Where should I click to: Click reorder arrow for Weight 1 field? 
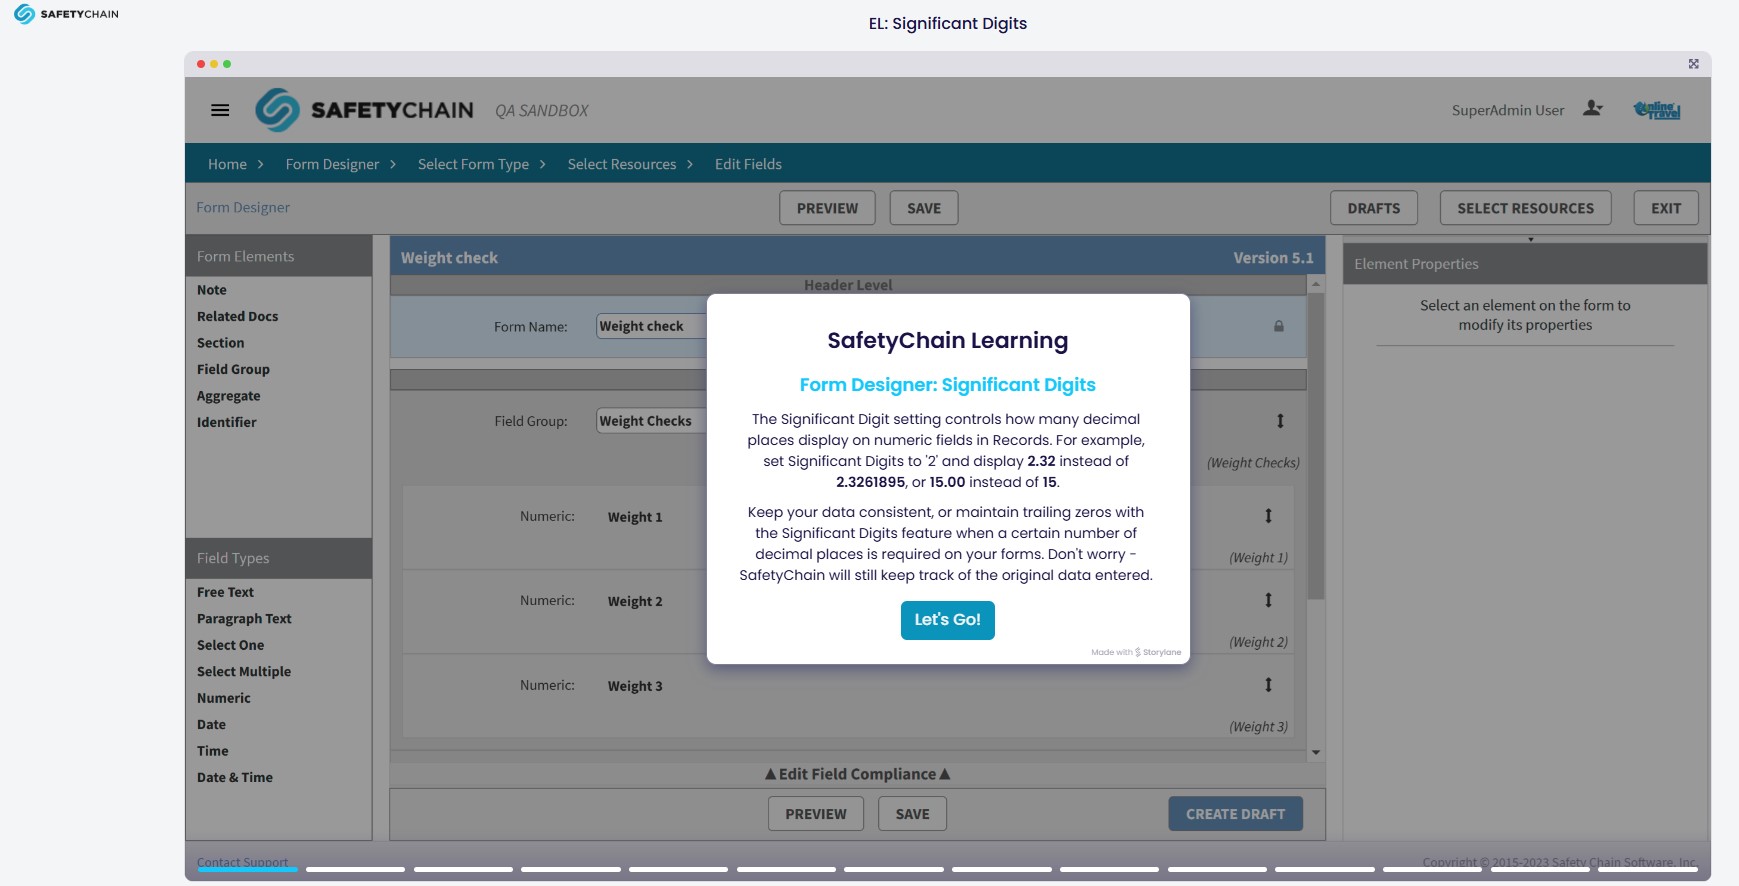click(x=1268, y=516)
